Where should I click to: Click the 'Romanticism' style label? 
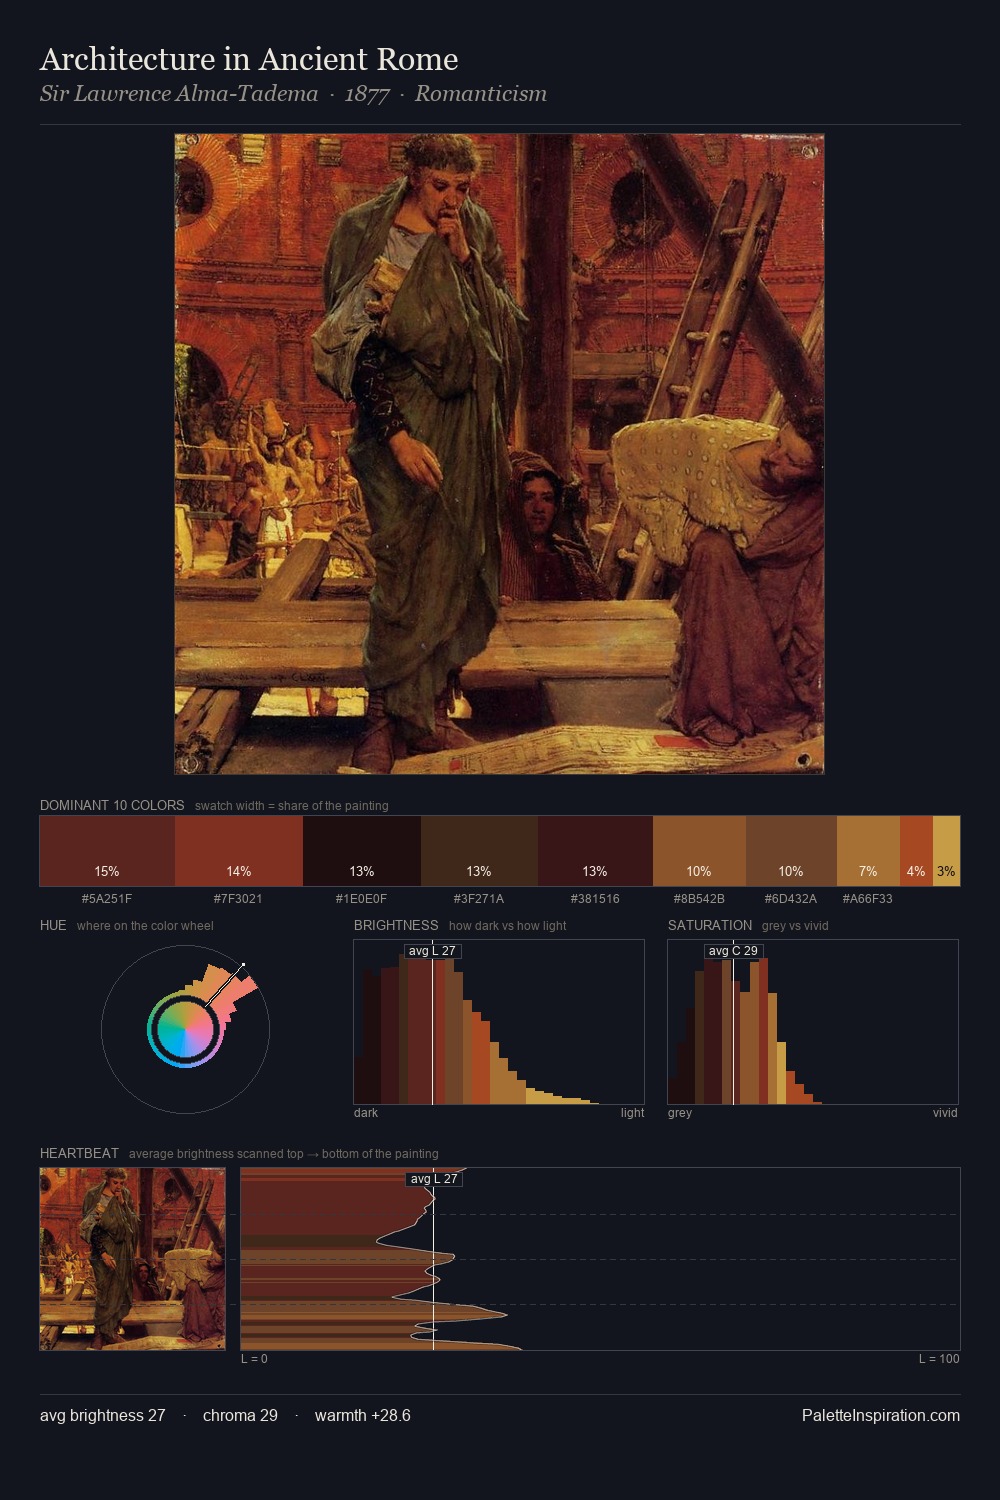[481, 94]
